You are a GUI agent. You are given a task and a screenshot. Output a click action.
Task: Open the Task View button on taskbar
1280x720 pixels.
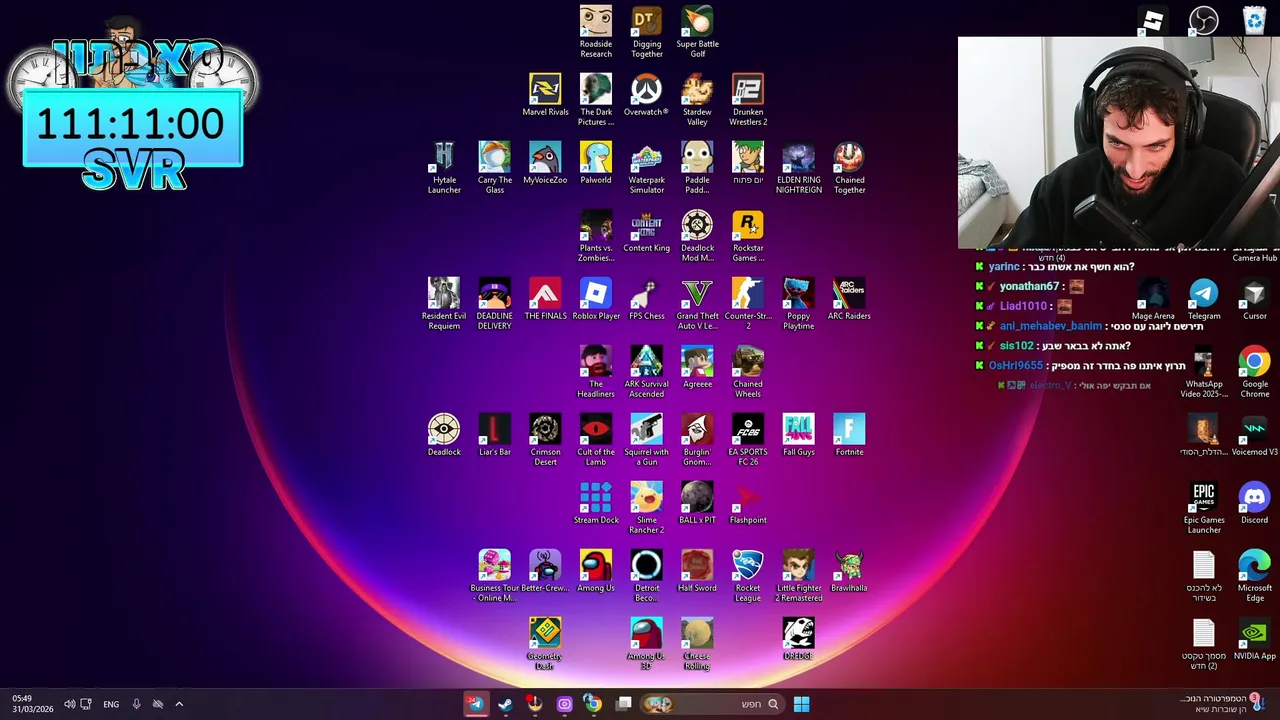pyautogui.click(x=624, y=704)
